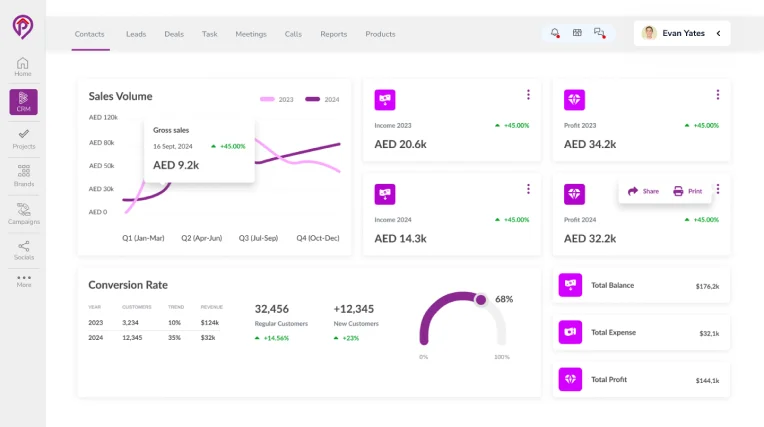The image size is (764, 427).
Task: Open the notifications bell icon
Action: (555, 33)
